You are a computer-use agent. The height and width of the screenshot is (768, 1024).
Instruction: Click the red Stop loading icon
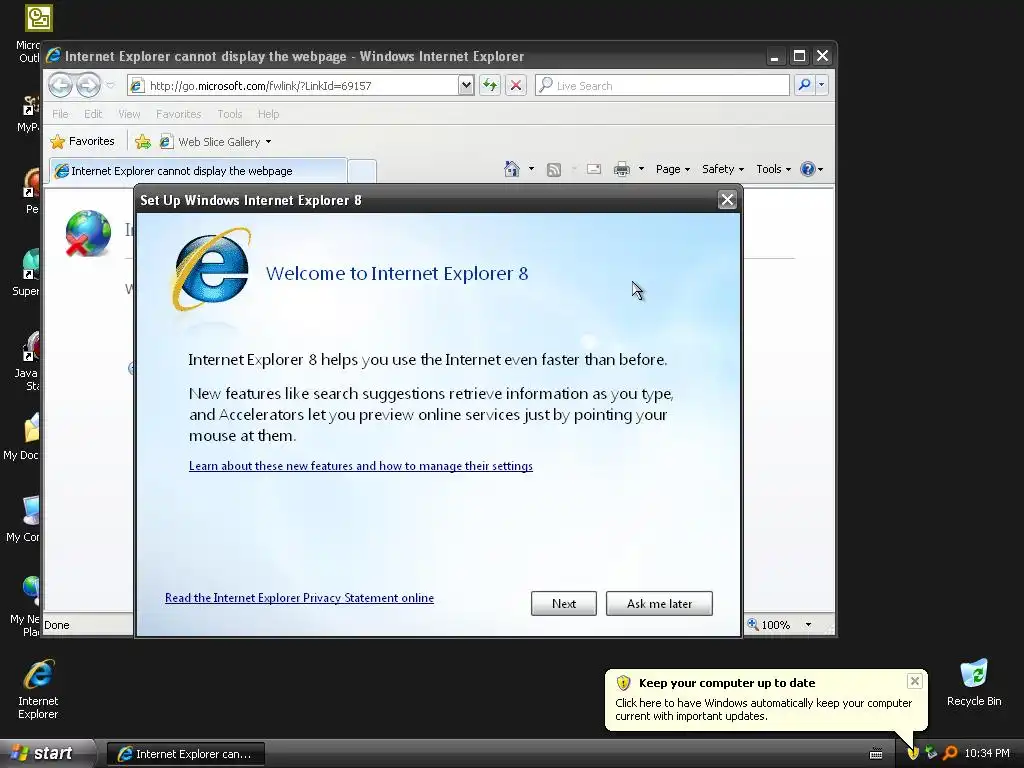pyautogui.click(x=516, y=86)
